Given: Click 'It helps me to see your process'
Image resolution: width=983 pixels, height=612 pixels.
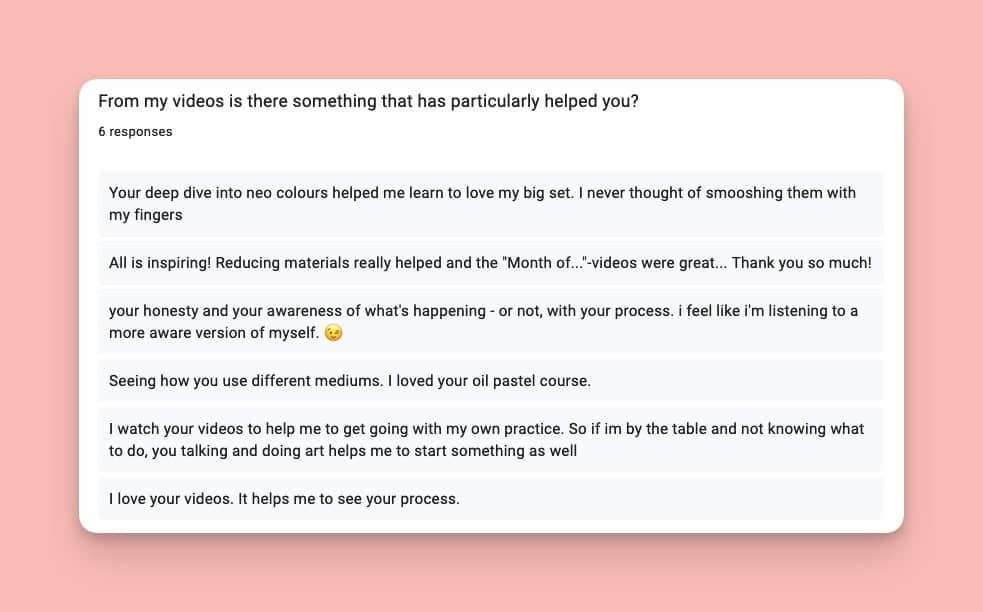Looking at the screenshot, I should [349, 499].
